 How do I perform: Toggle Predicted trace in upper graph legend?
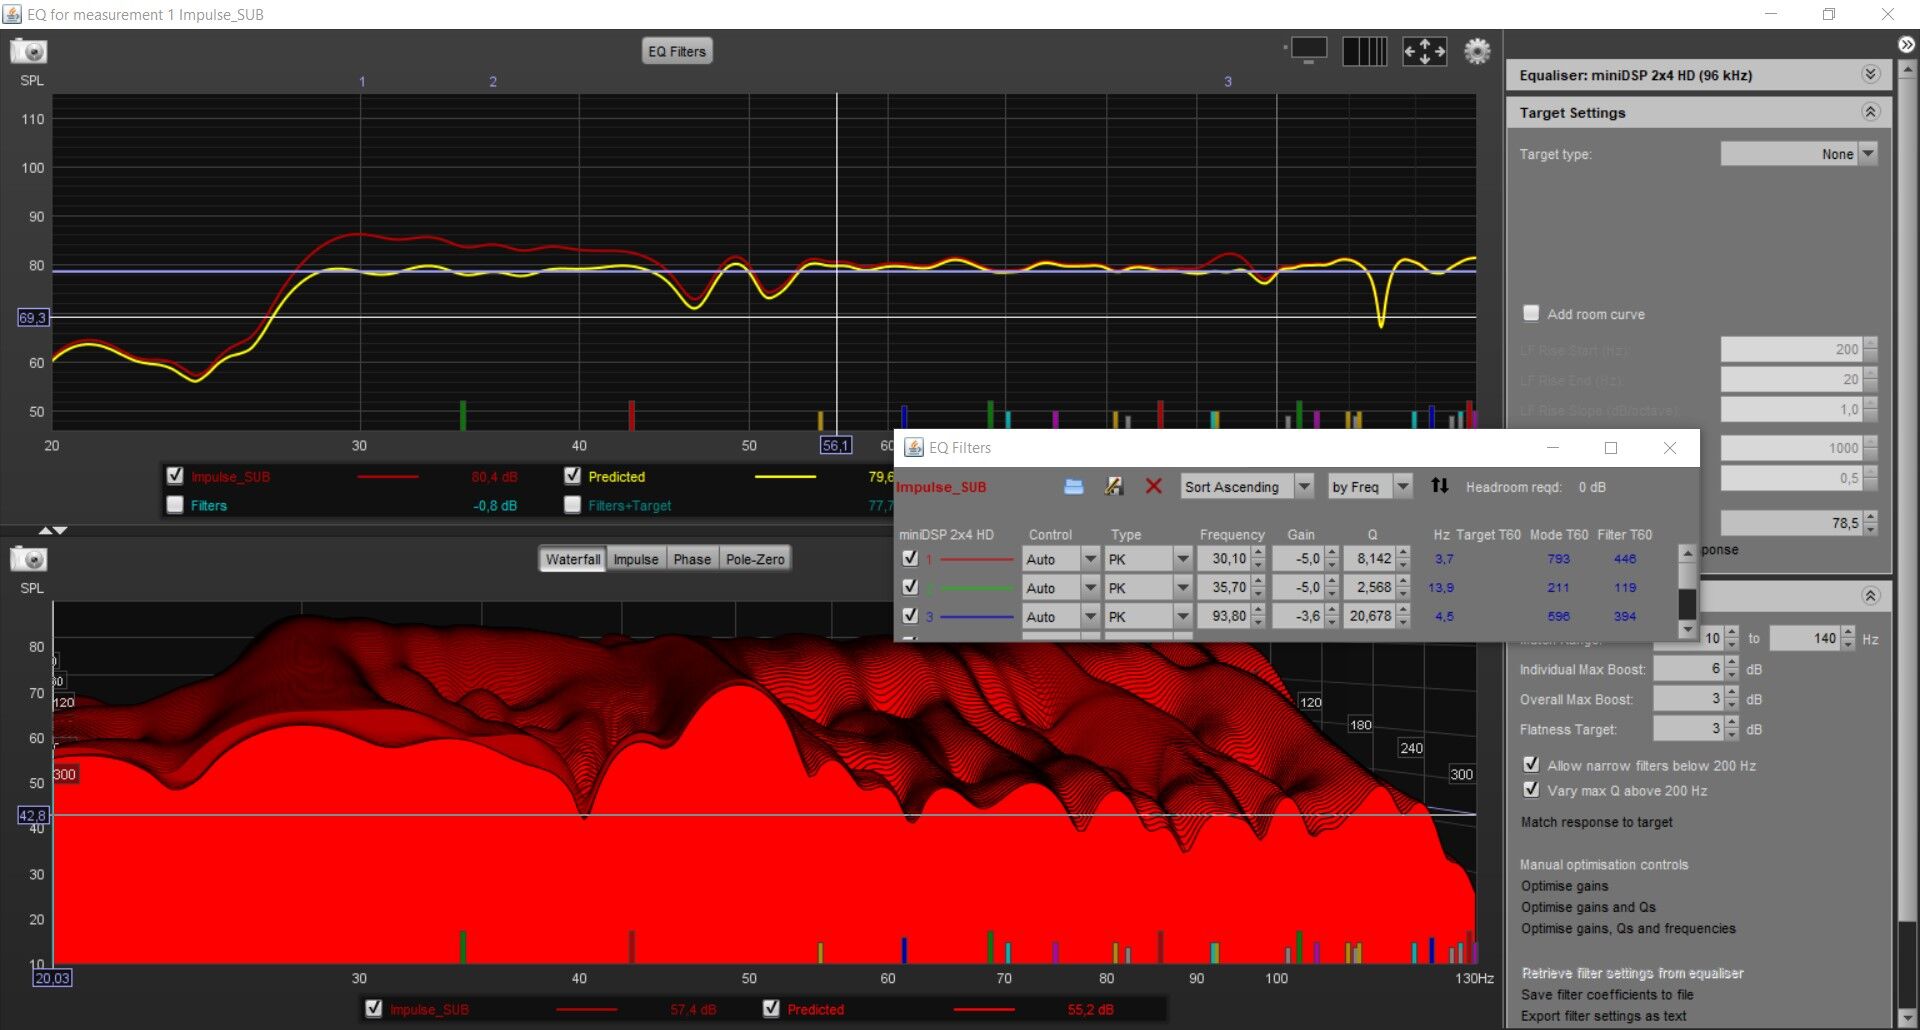(572, 476)
